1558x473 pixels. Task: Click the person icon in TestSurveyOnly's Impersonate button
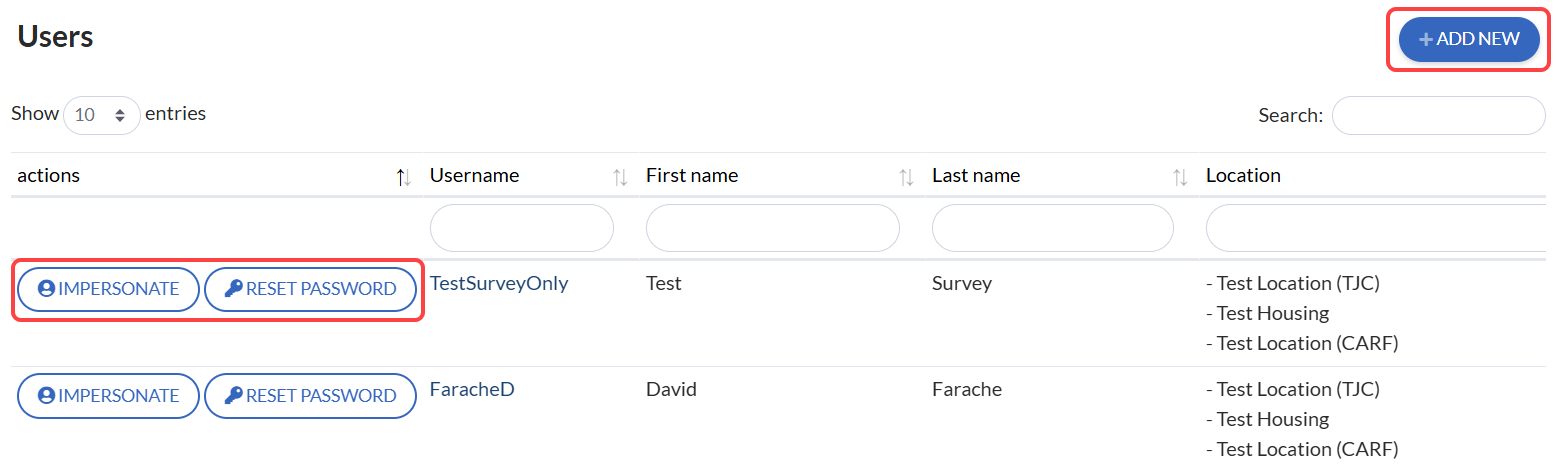46,289
